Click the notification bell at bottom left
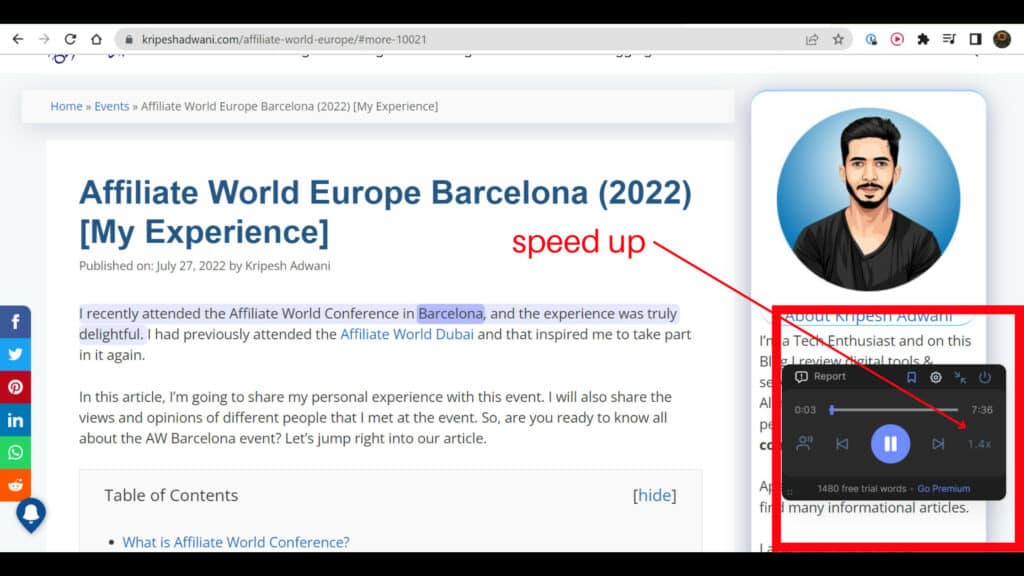 31,515
